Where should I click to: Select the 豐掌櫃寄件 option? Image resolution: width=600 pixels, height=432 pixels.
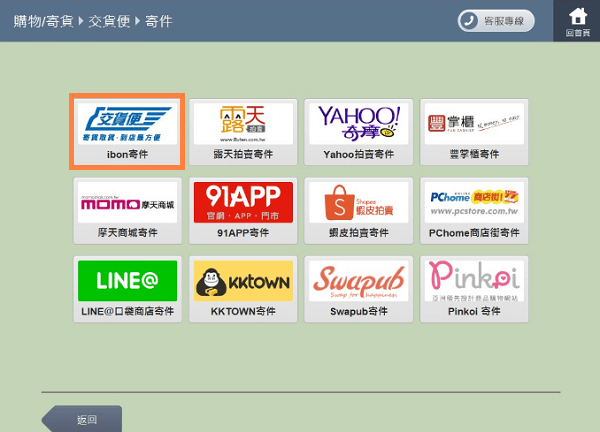[474, 132]
